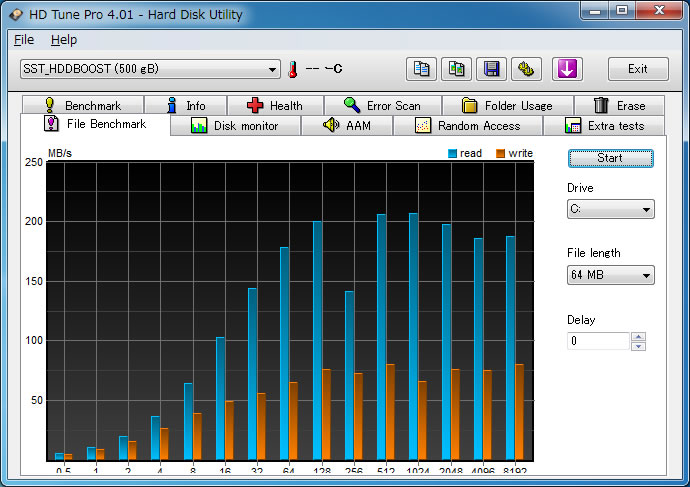This screenshot has width=690, height=487.
Task: Click the File length label
Action: point(594,253)
